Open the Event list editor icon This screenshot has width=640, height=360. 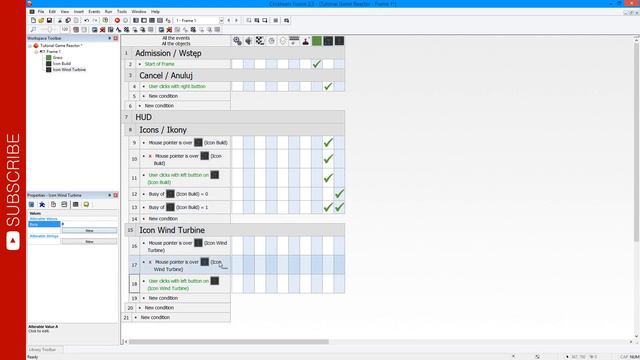(160, 20)
